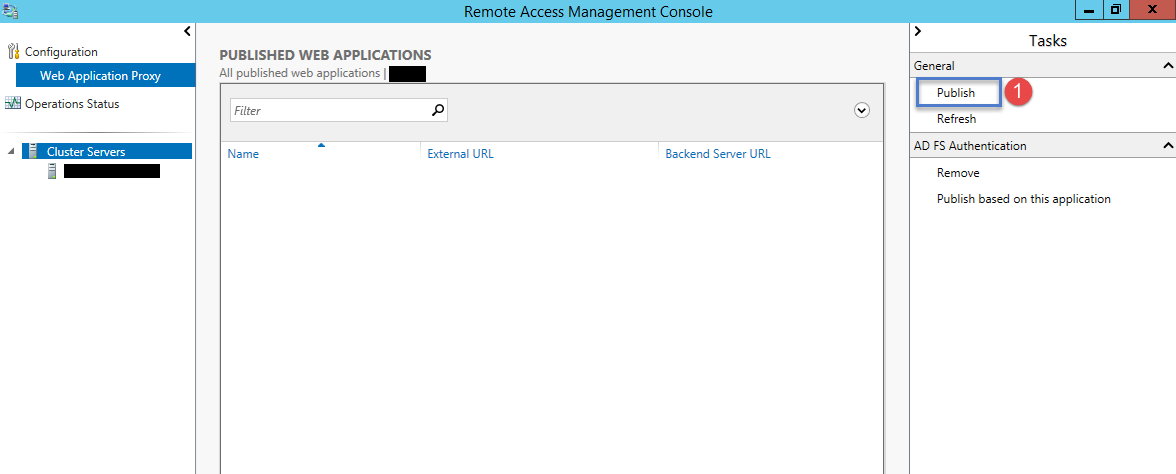This screenshot has height=474, width=1176.
Task: Click the Cluster Servers server icon
Action: pyautogui.click(x=34, y=152)
